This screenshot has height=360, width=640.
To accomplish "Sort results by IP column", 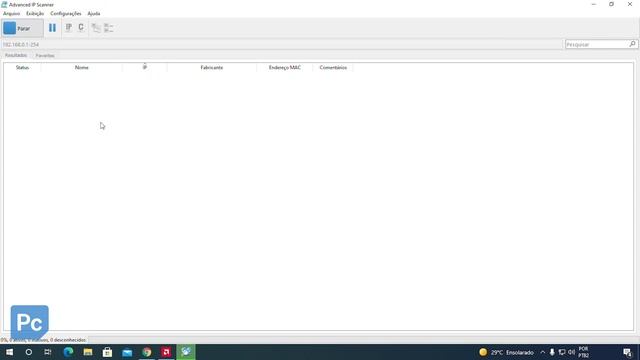I will point(144,67).
